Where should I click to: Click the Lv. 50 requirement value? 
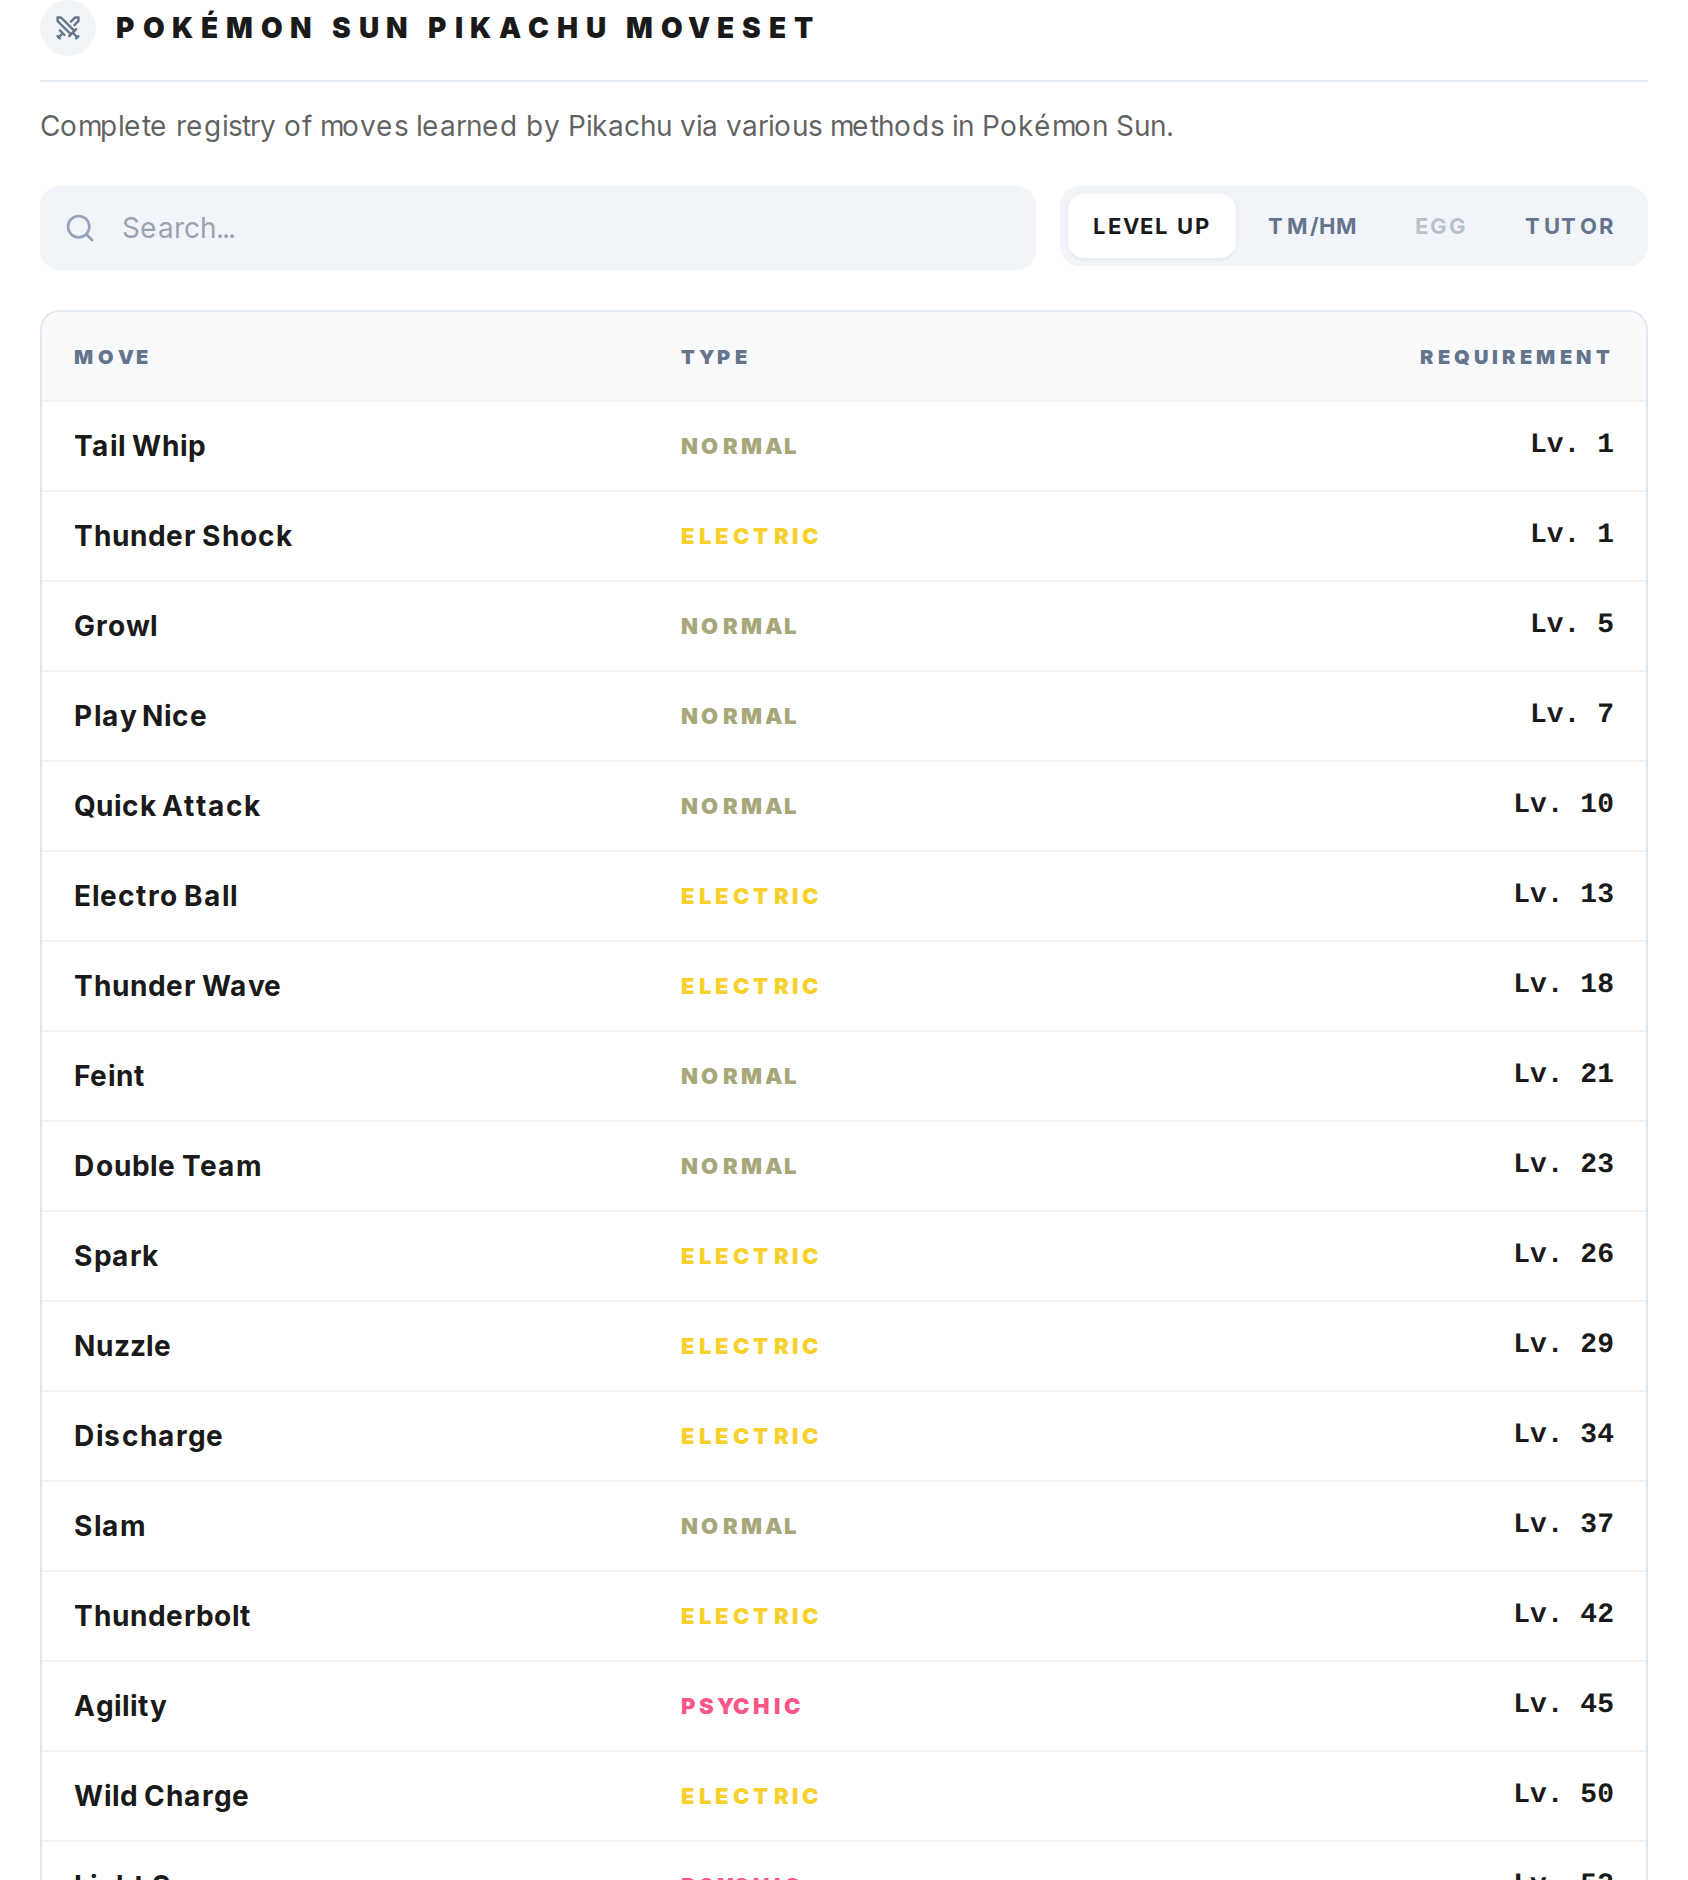[1564, 1794]
